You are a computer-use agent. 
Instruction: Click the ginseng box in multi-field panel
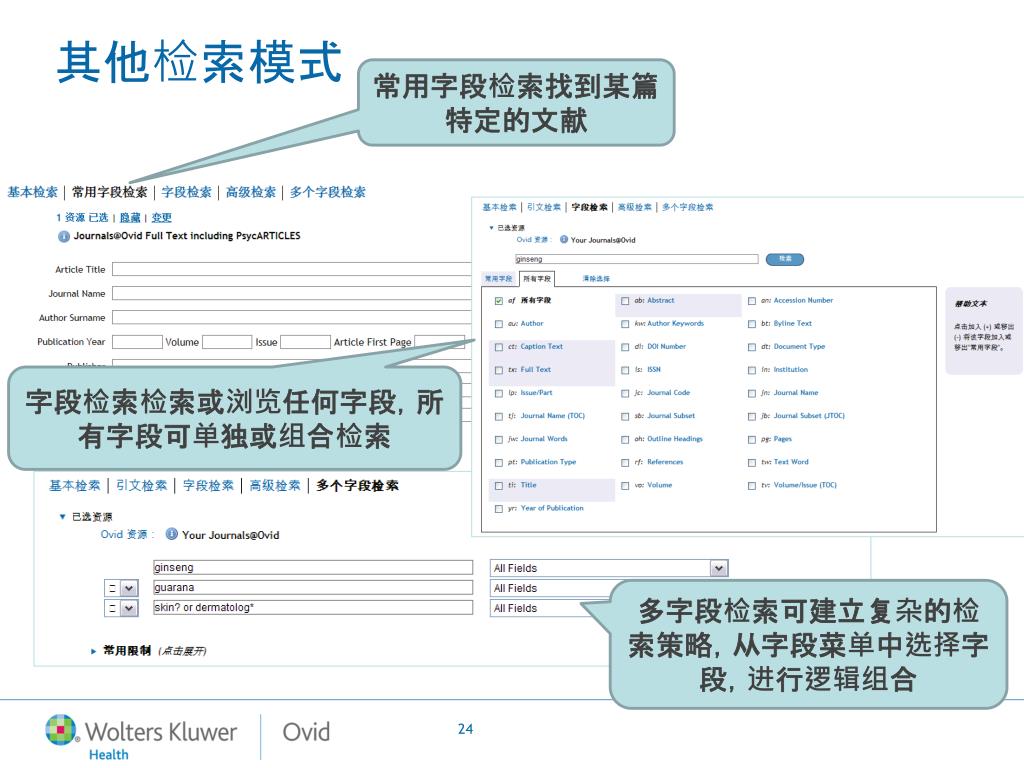coord(313,568)
